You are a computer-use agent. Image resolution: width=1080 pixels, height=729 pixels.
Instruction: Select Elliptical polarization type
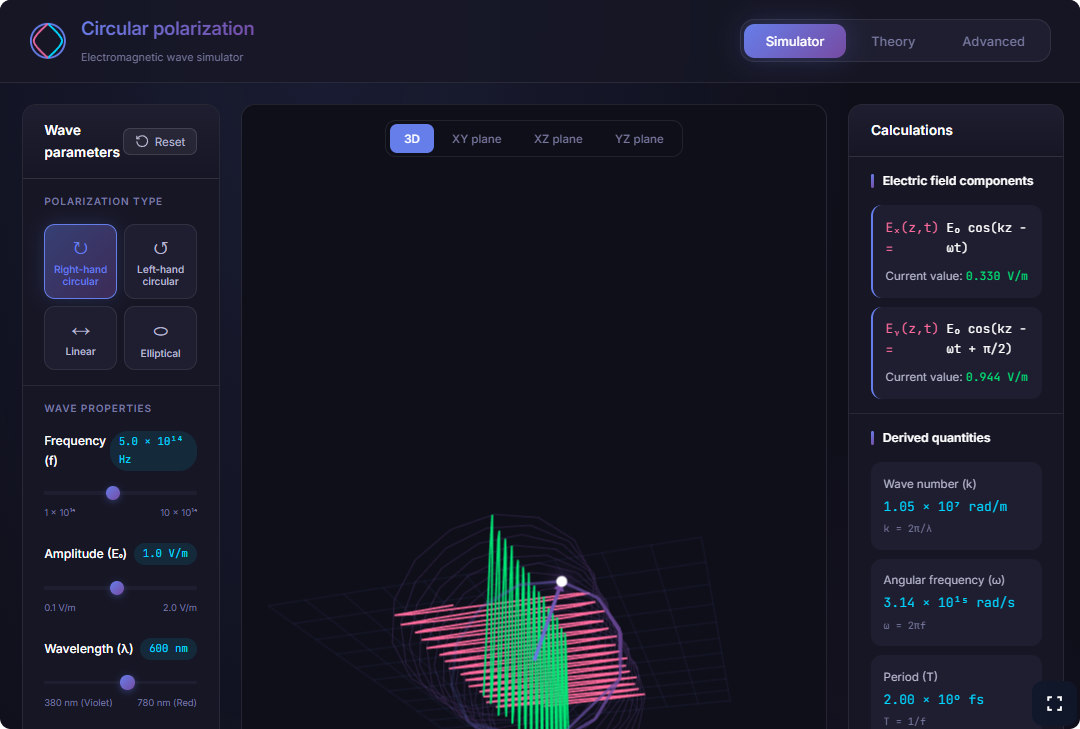160,338
